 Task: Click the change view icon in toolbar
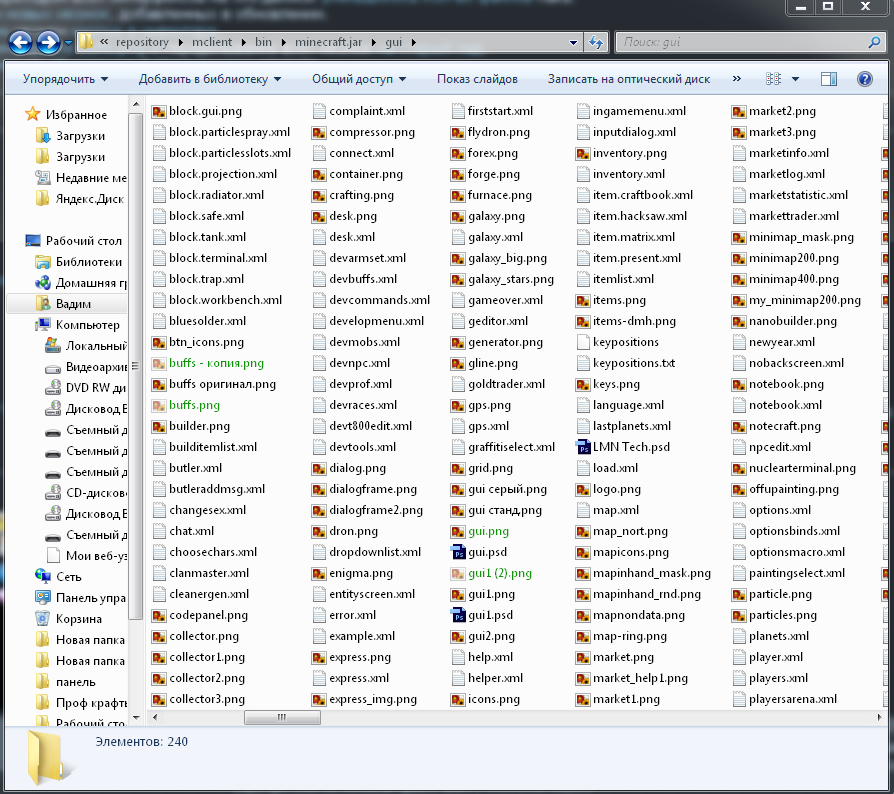pos(774,79)
